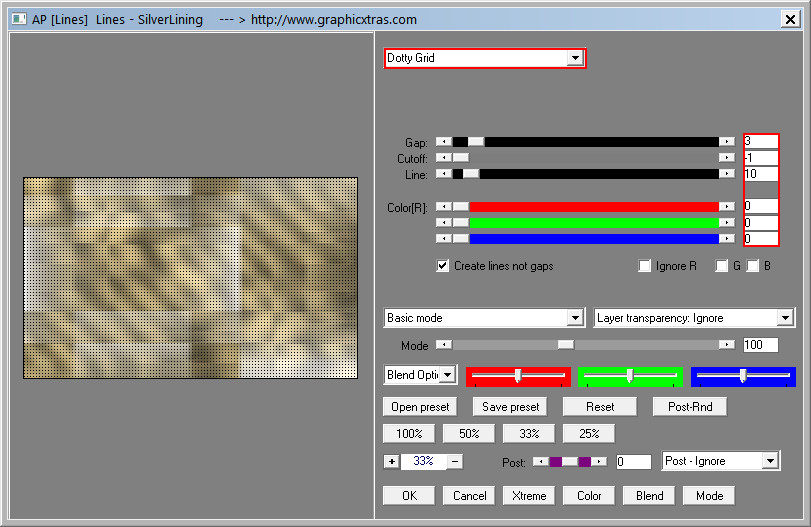The height and width of the screenshot is (527, 811).
Task: Enable the Ignore R checkbox
Action: click(x=645, y=266)
